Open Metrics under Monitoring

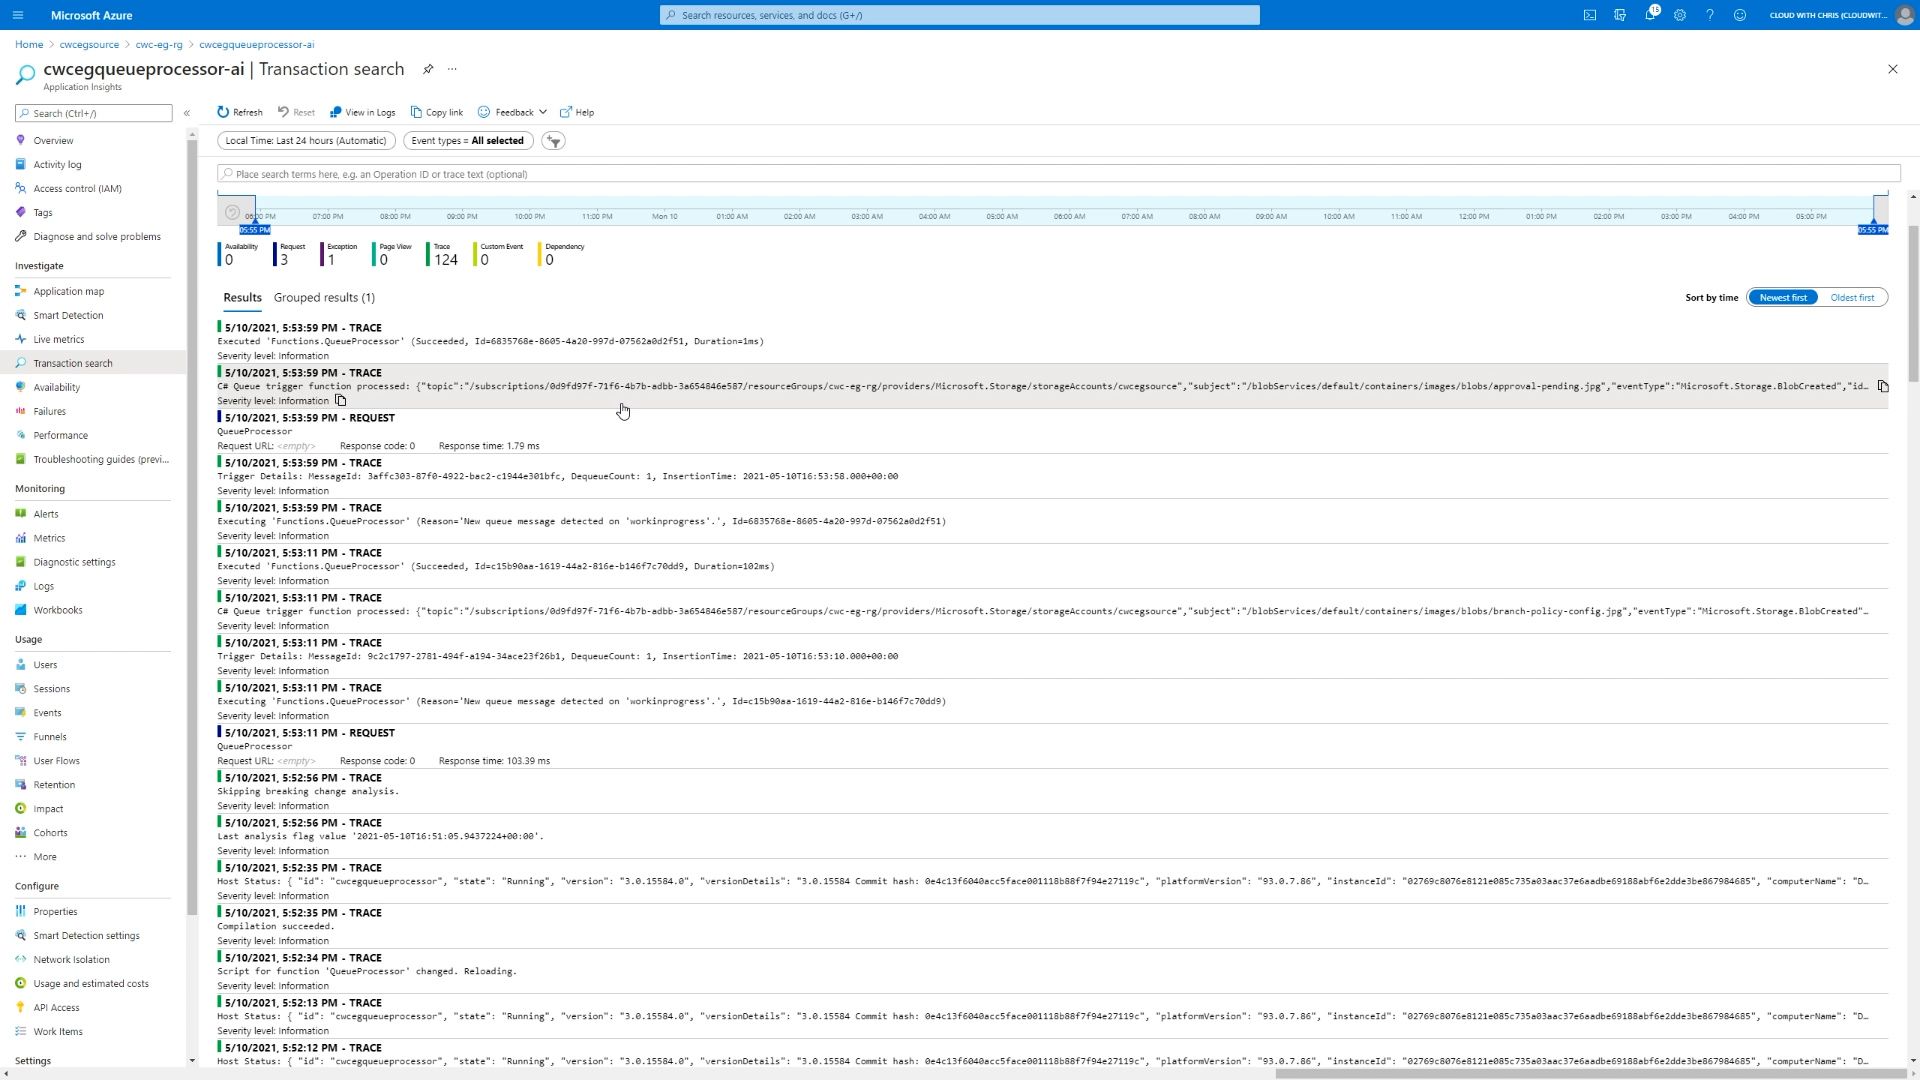coord(49,538)
